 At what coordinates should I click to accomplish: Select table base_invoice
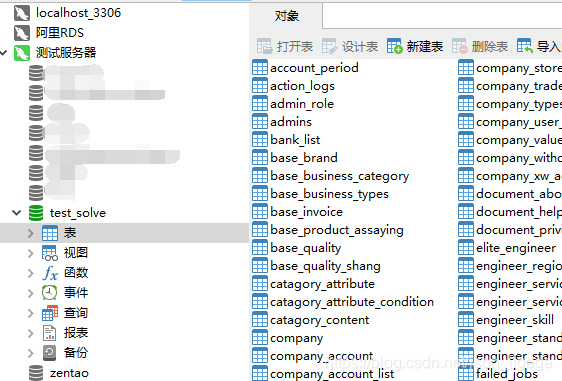(306, 212)
